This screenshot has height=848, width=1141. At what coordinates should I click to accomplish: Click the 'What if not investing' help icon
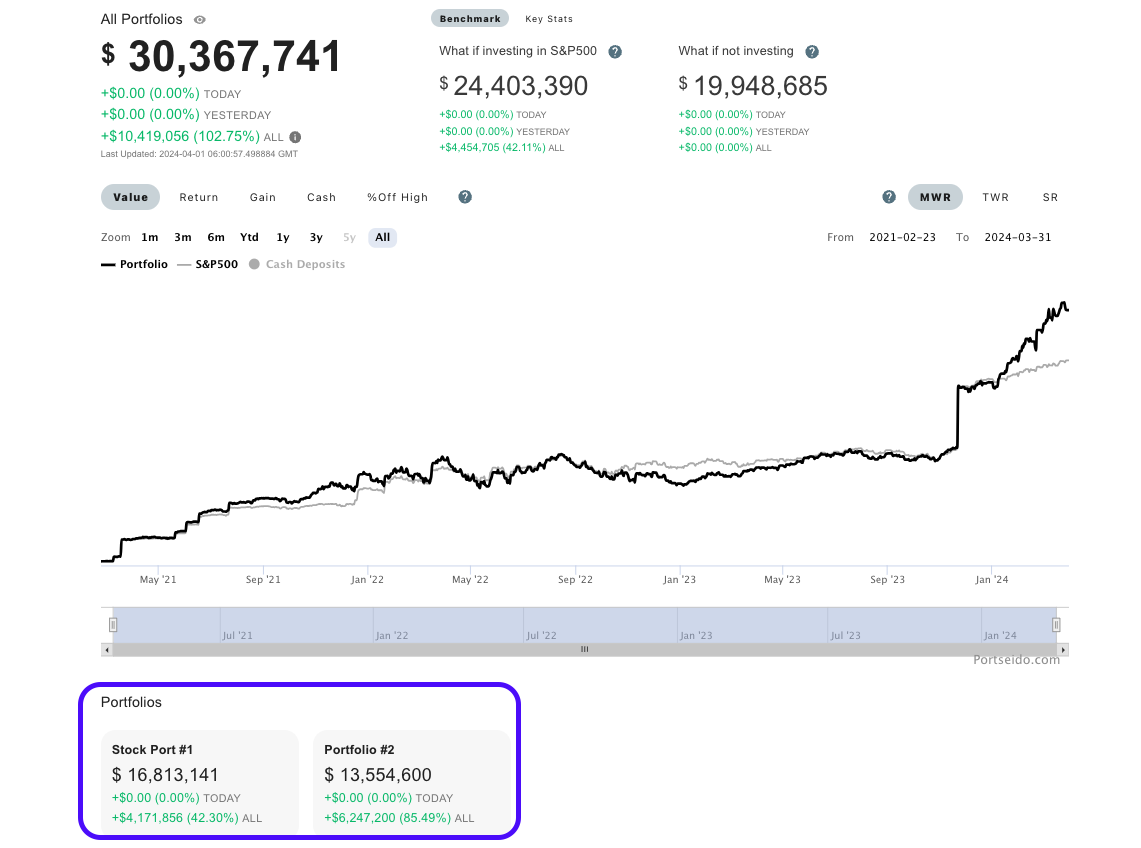pyautogui.click(x=812, y=52)
